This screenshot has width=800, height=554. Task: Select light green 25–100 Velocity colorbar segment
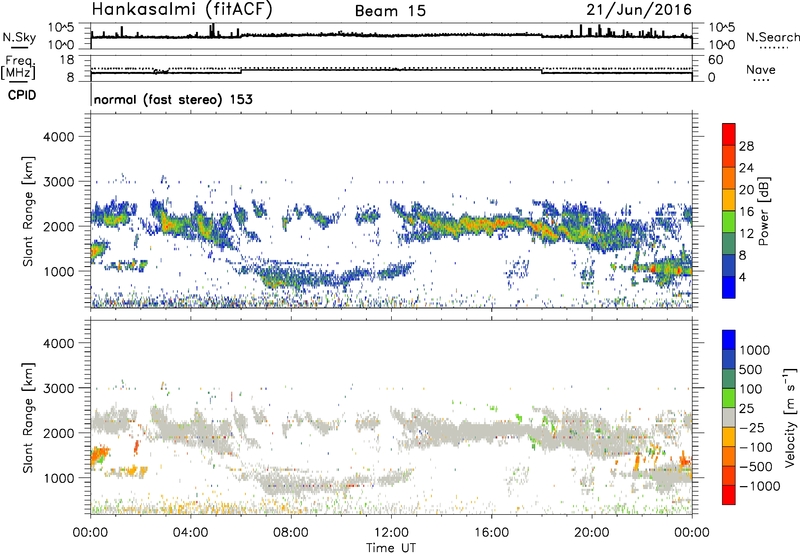[729, 398]
